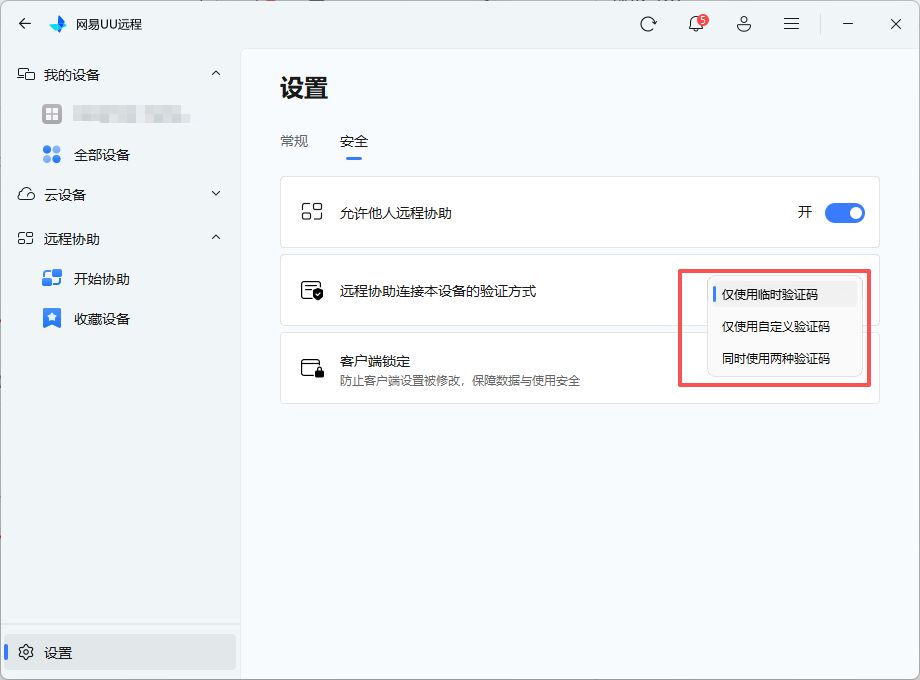Open notifications via the bell icon
The height and width of the screenshot is (680, 920).
click(x=696, y=23)
